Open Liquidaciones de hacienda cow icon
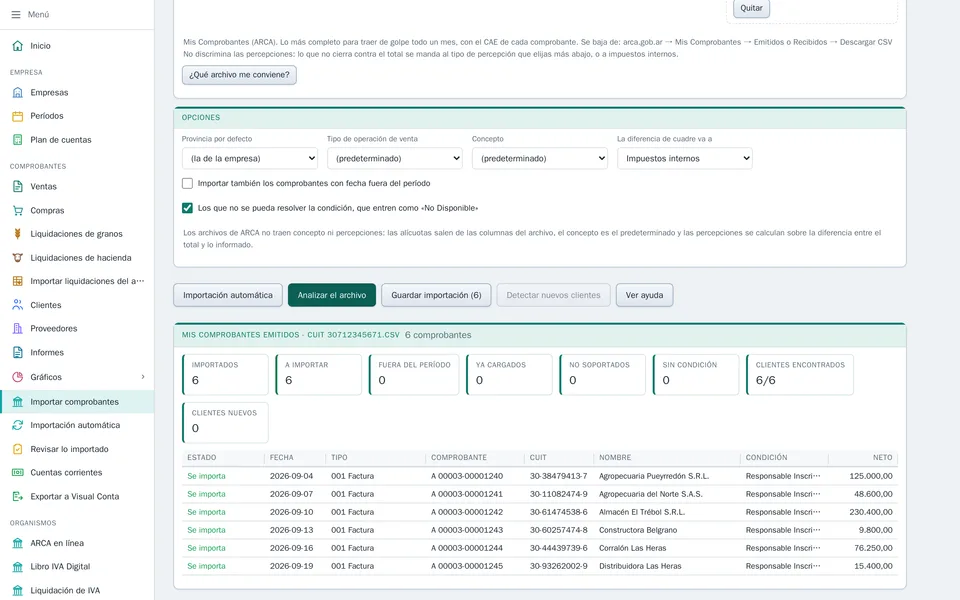 pos(18,258)
